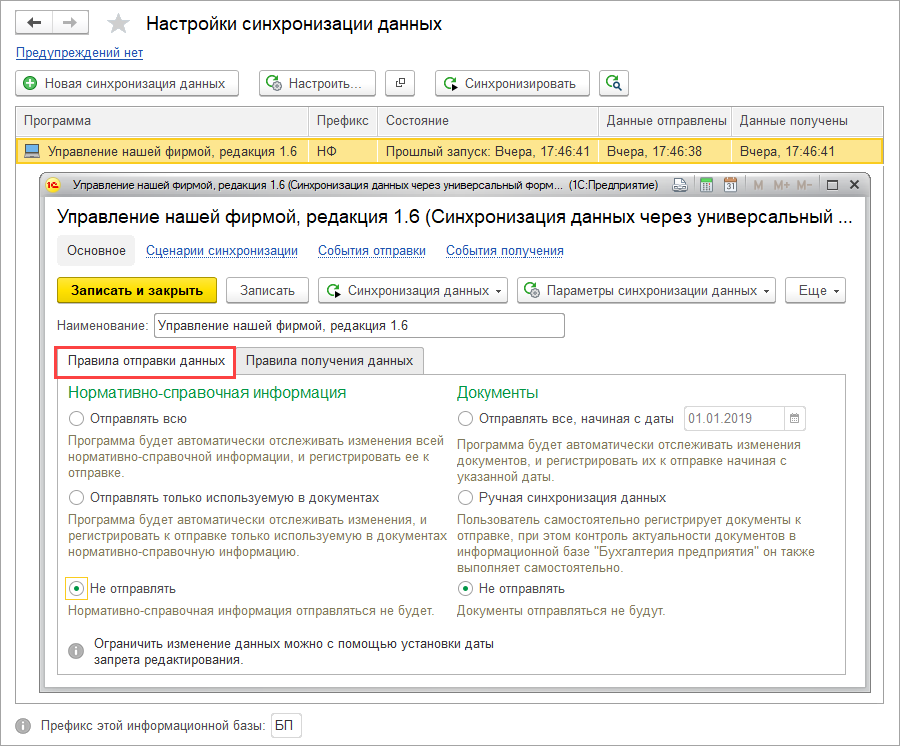Screen dimensions: 900x746
Task: Click into the 'Наименование' text field
Action: (359, 326)
